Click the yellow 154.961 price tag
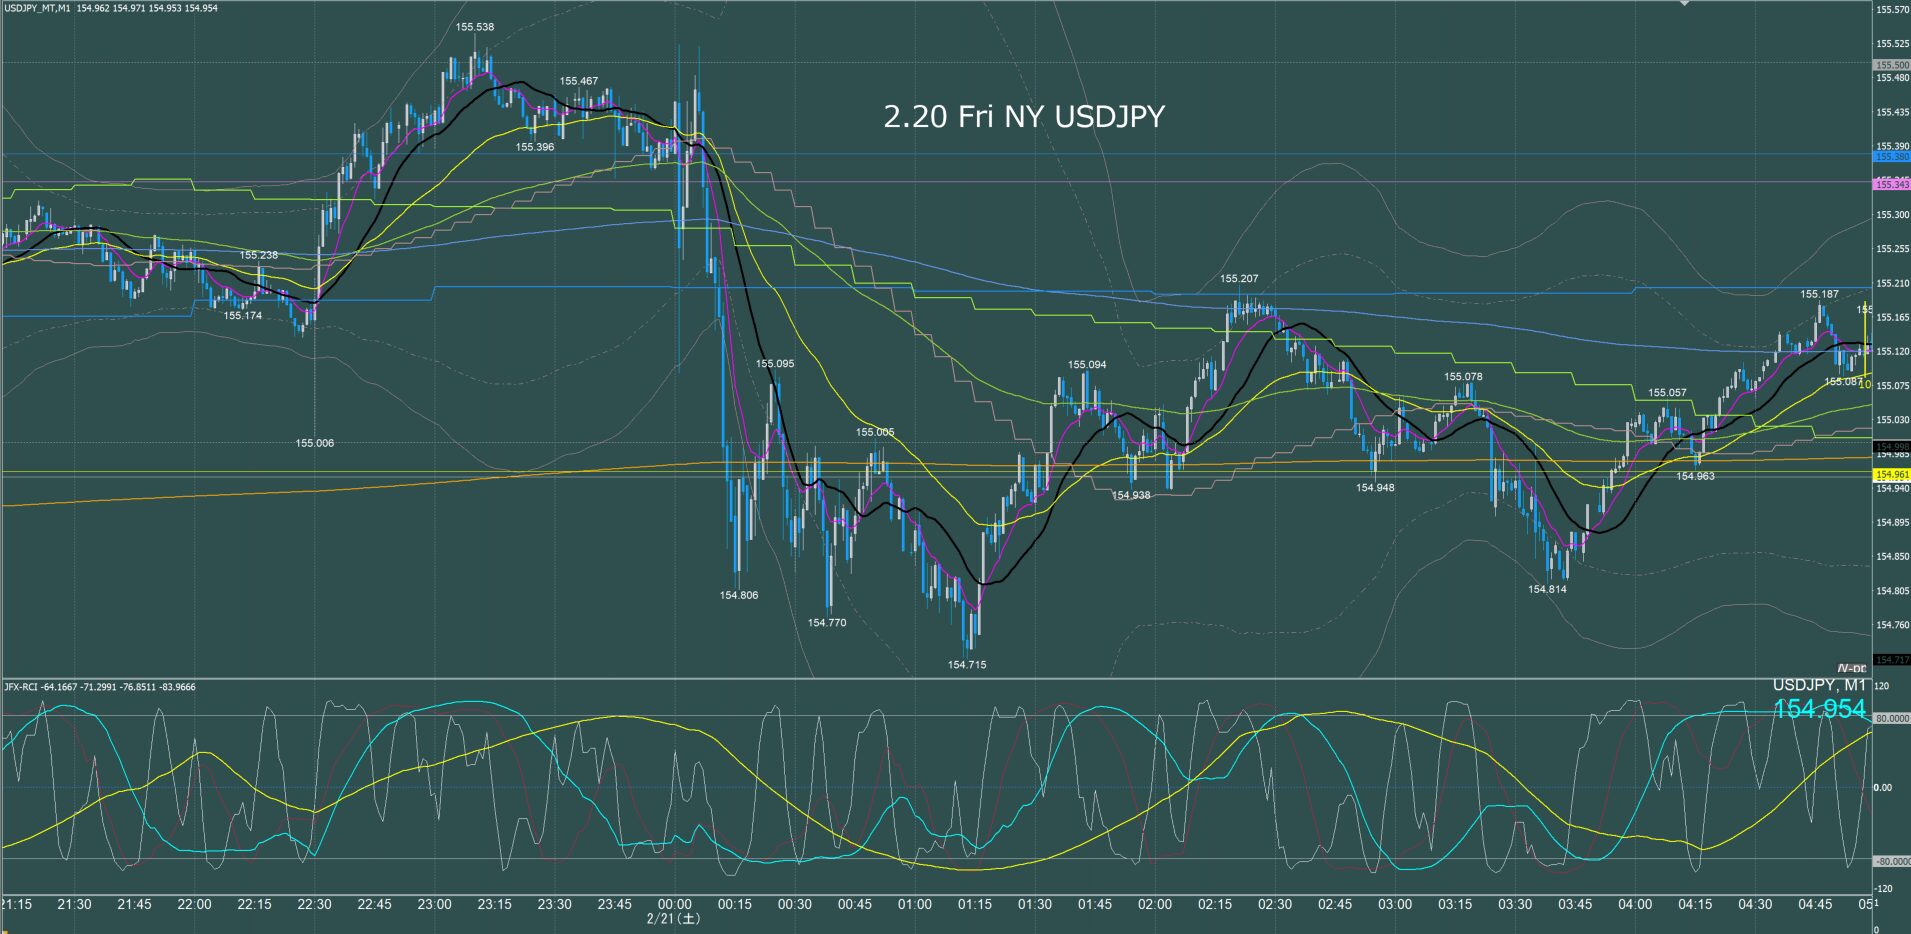The height and width of the screenshot is (934, 1911). pyautogui.click(x=1891, y=475)
